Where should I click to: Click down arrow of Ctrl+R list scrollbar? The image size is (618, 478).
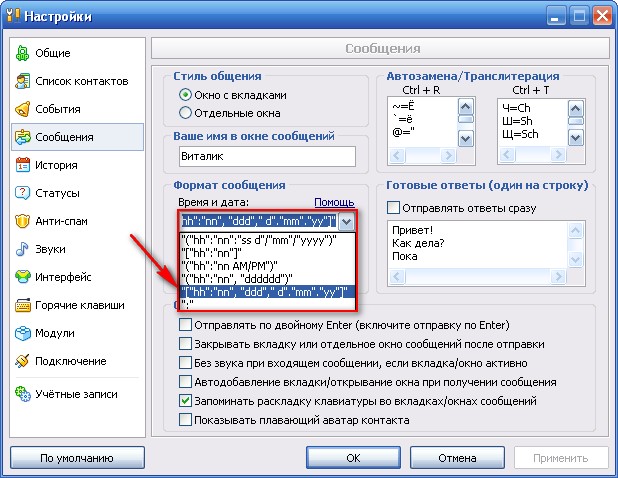(x=465, y=139)
